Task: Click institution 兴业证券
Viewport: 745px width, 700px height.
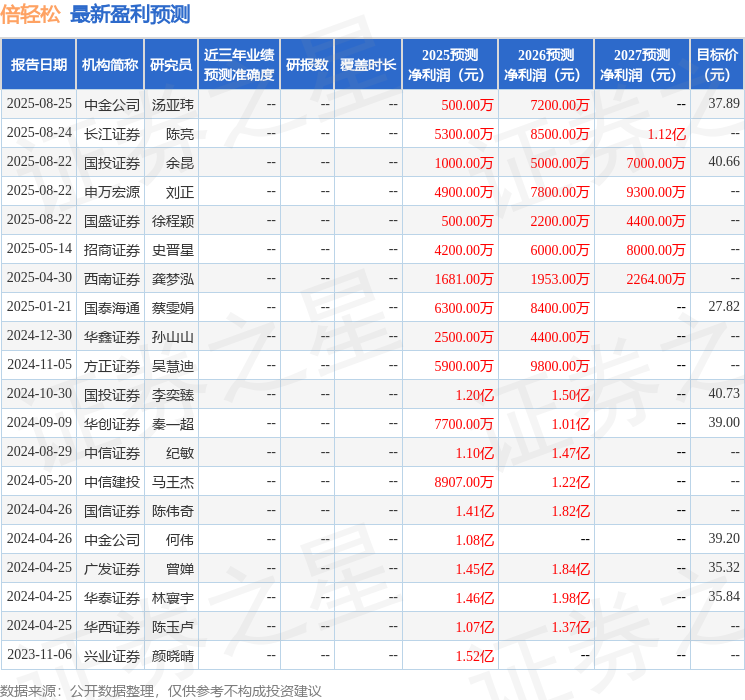Action: 112,656
